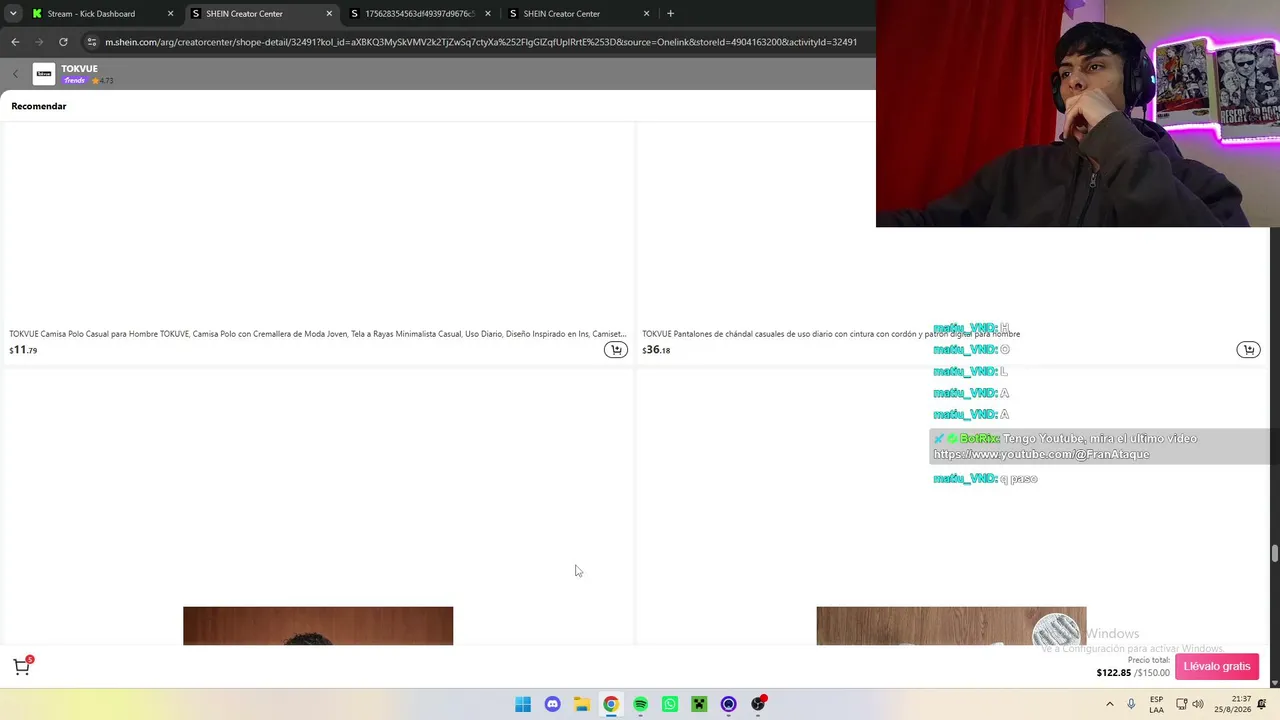Change the ESP LAA keyboard language
This screenshot has width=1280, height=720.
pyautogui.click(x=1156, y=704)
